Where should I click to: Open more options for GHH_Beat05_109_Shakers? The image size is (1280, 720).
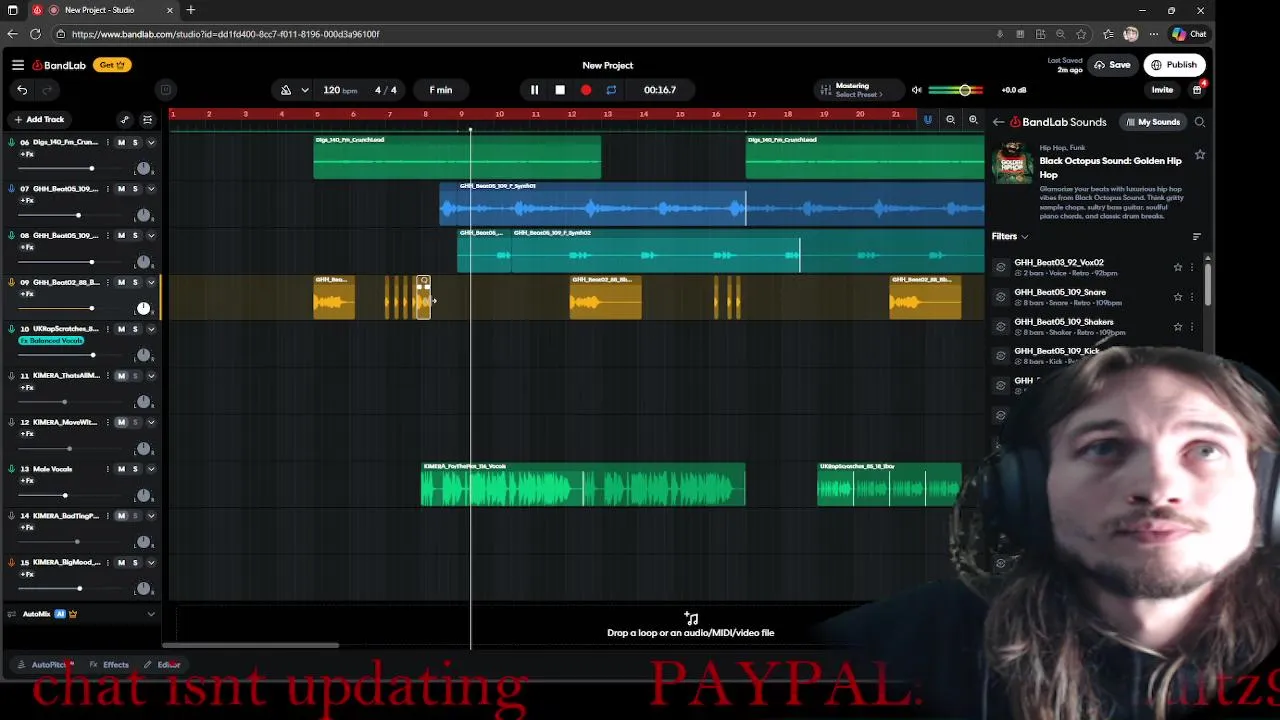tap(1192, 327)
